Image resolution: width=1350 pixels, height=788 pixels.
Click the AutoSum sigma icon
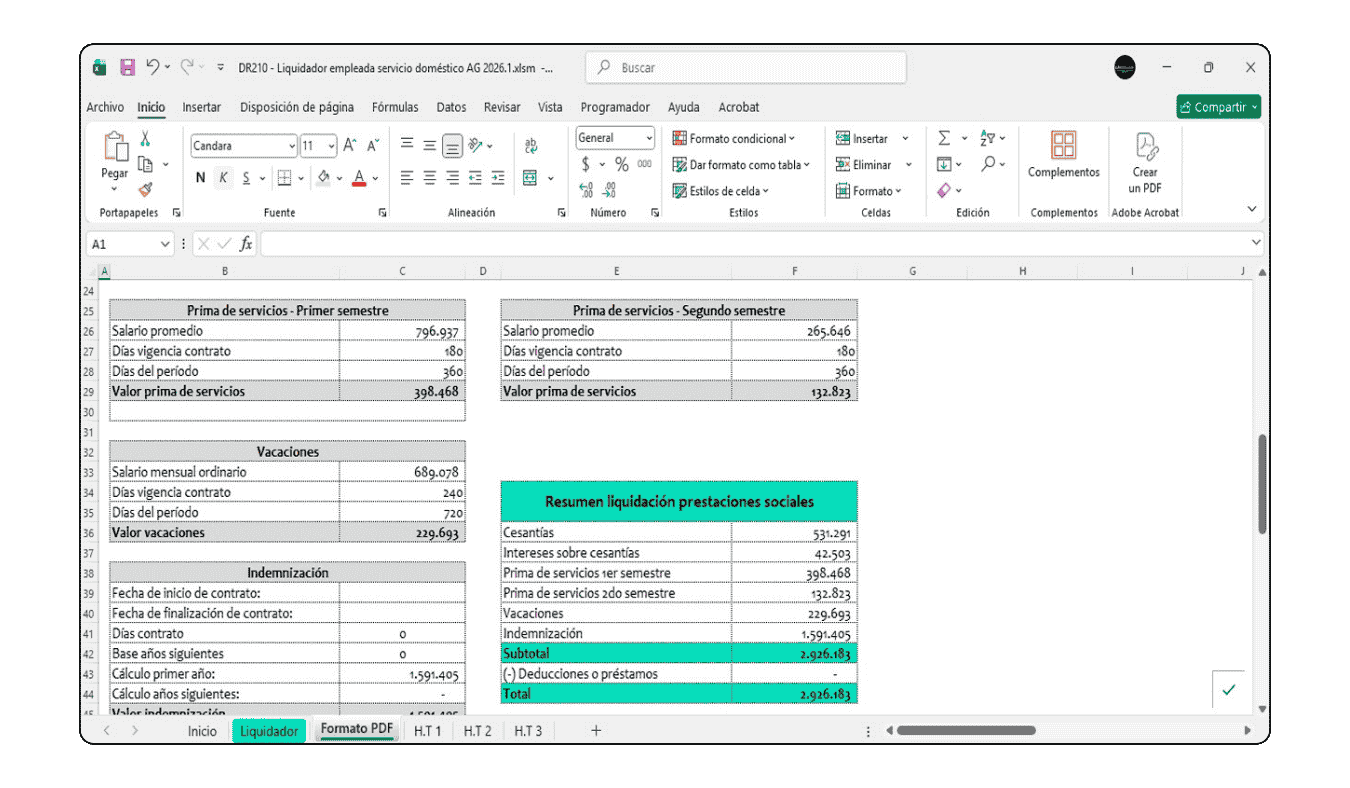[x=944, y=139]
